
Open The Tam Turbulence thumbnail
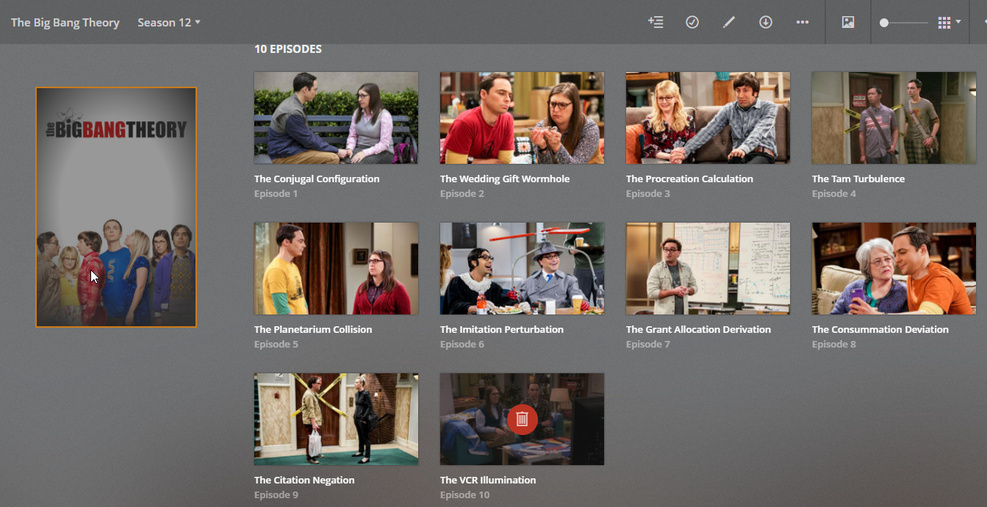(894, 118)
